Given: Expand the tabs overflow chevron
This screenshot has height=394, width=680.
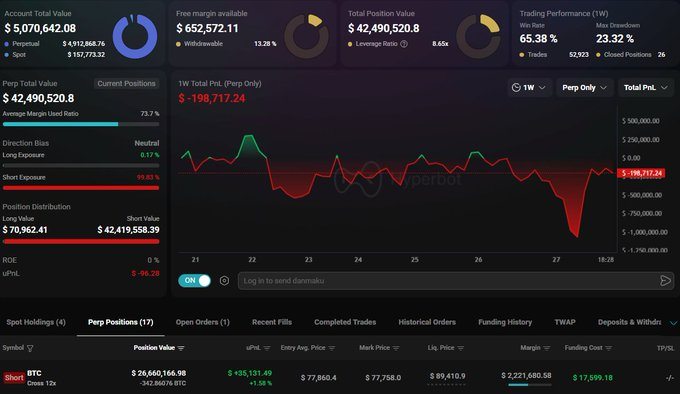Looking at the screenshot, I should point(673,323).
